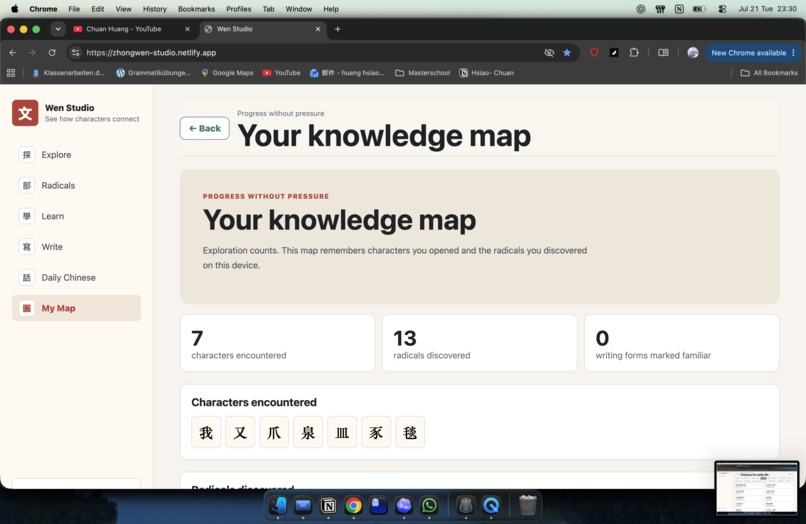Open the File menu
The width and height of the screenshot is (806, 524).
point(74,9)
